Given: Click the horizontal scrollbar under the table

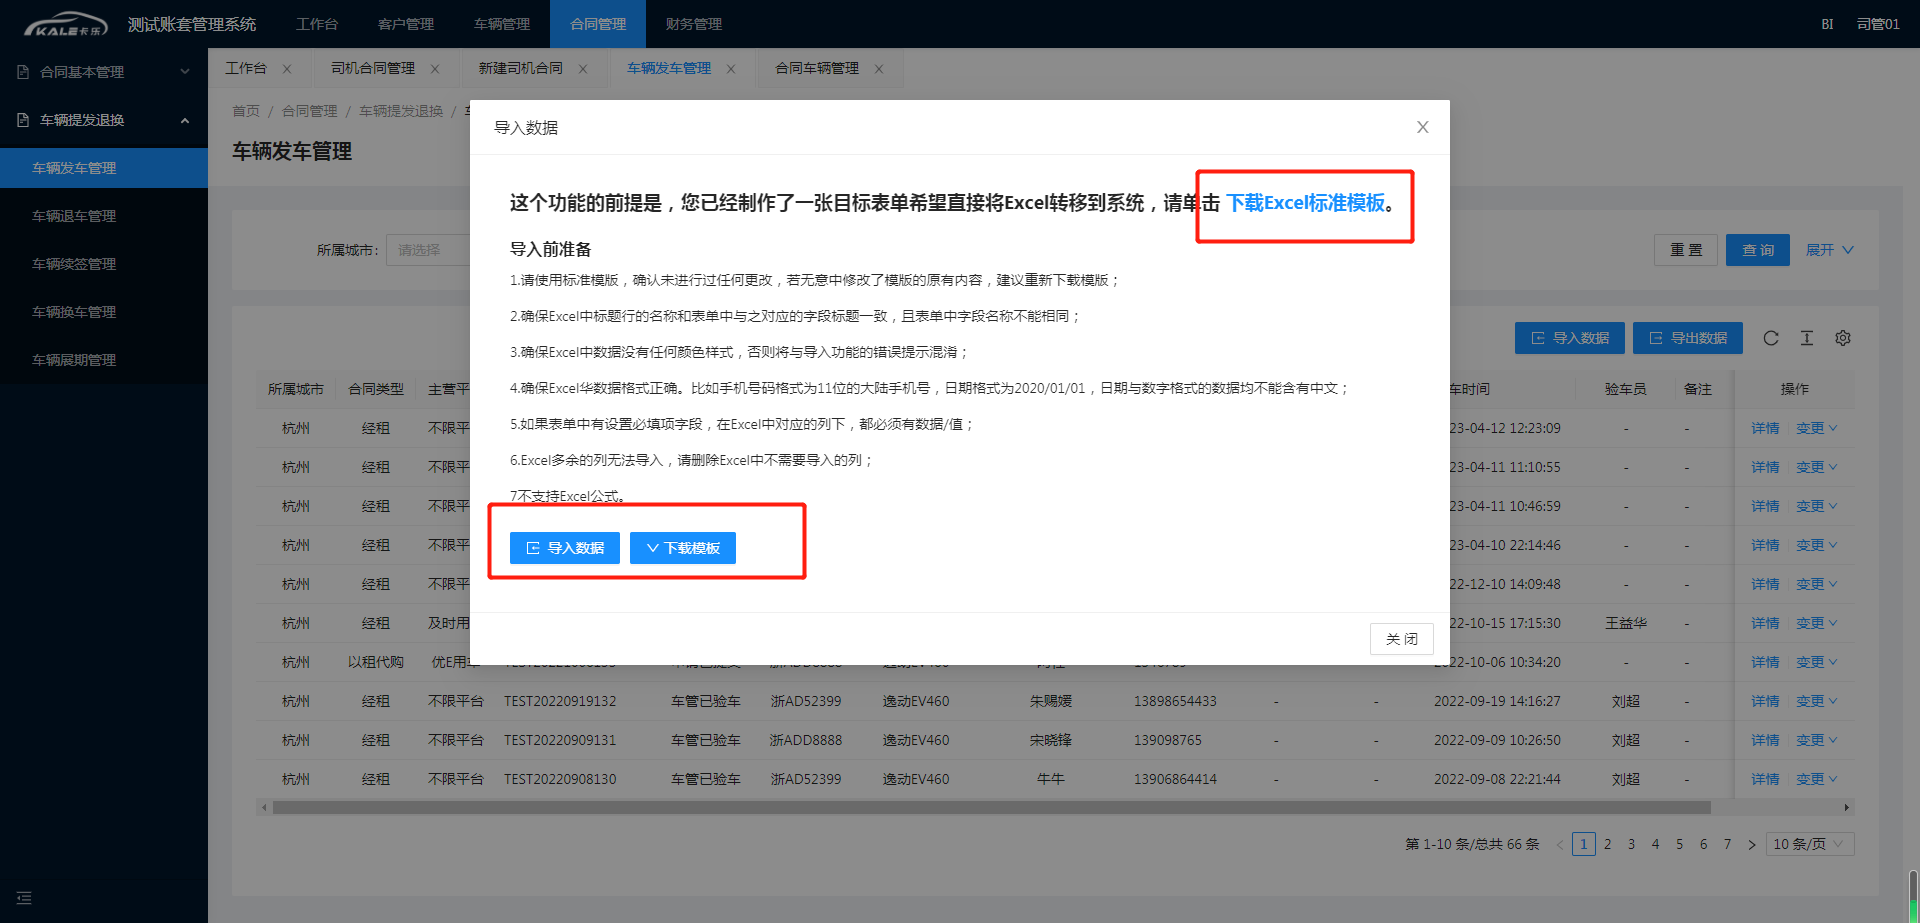Looking at the screenshot, I should click(990, 807).
